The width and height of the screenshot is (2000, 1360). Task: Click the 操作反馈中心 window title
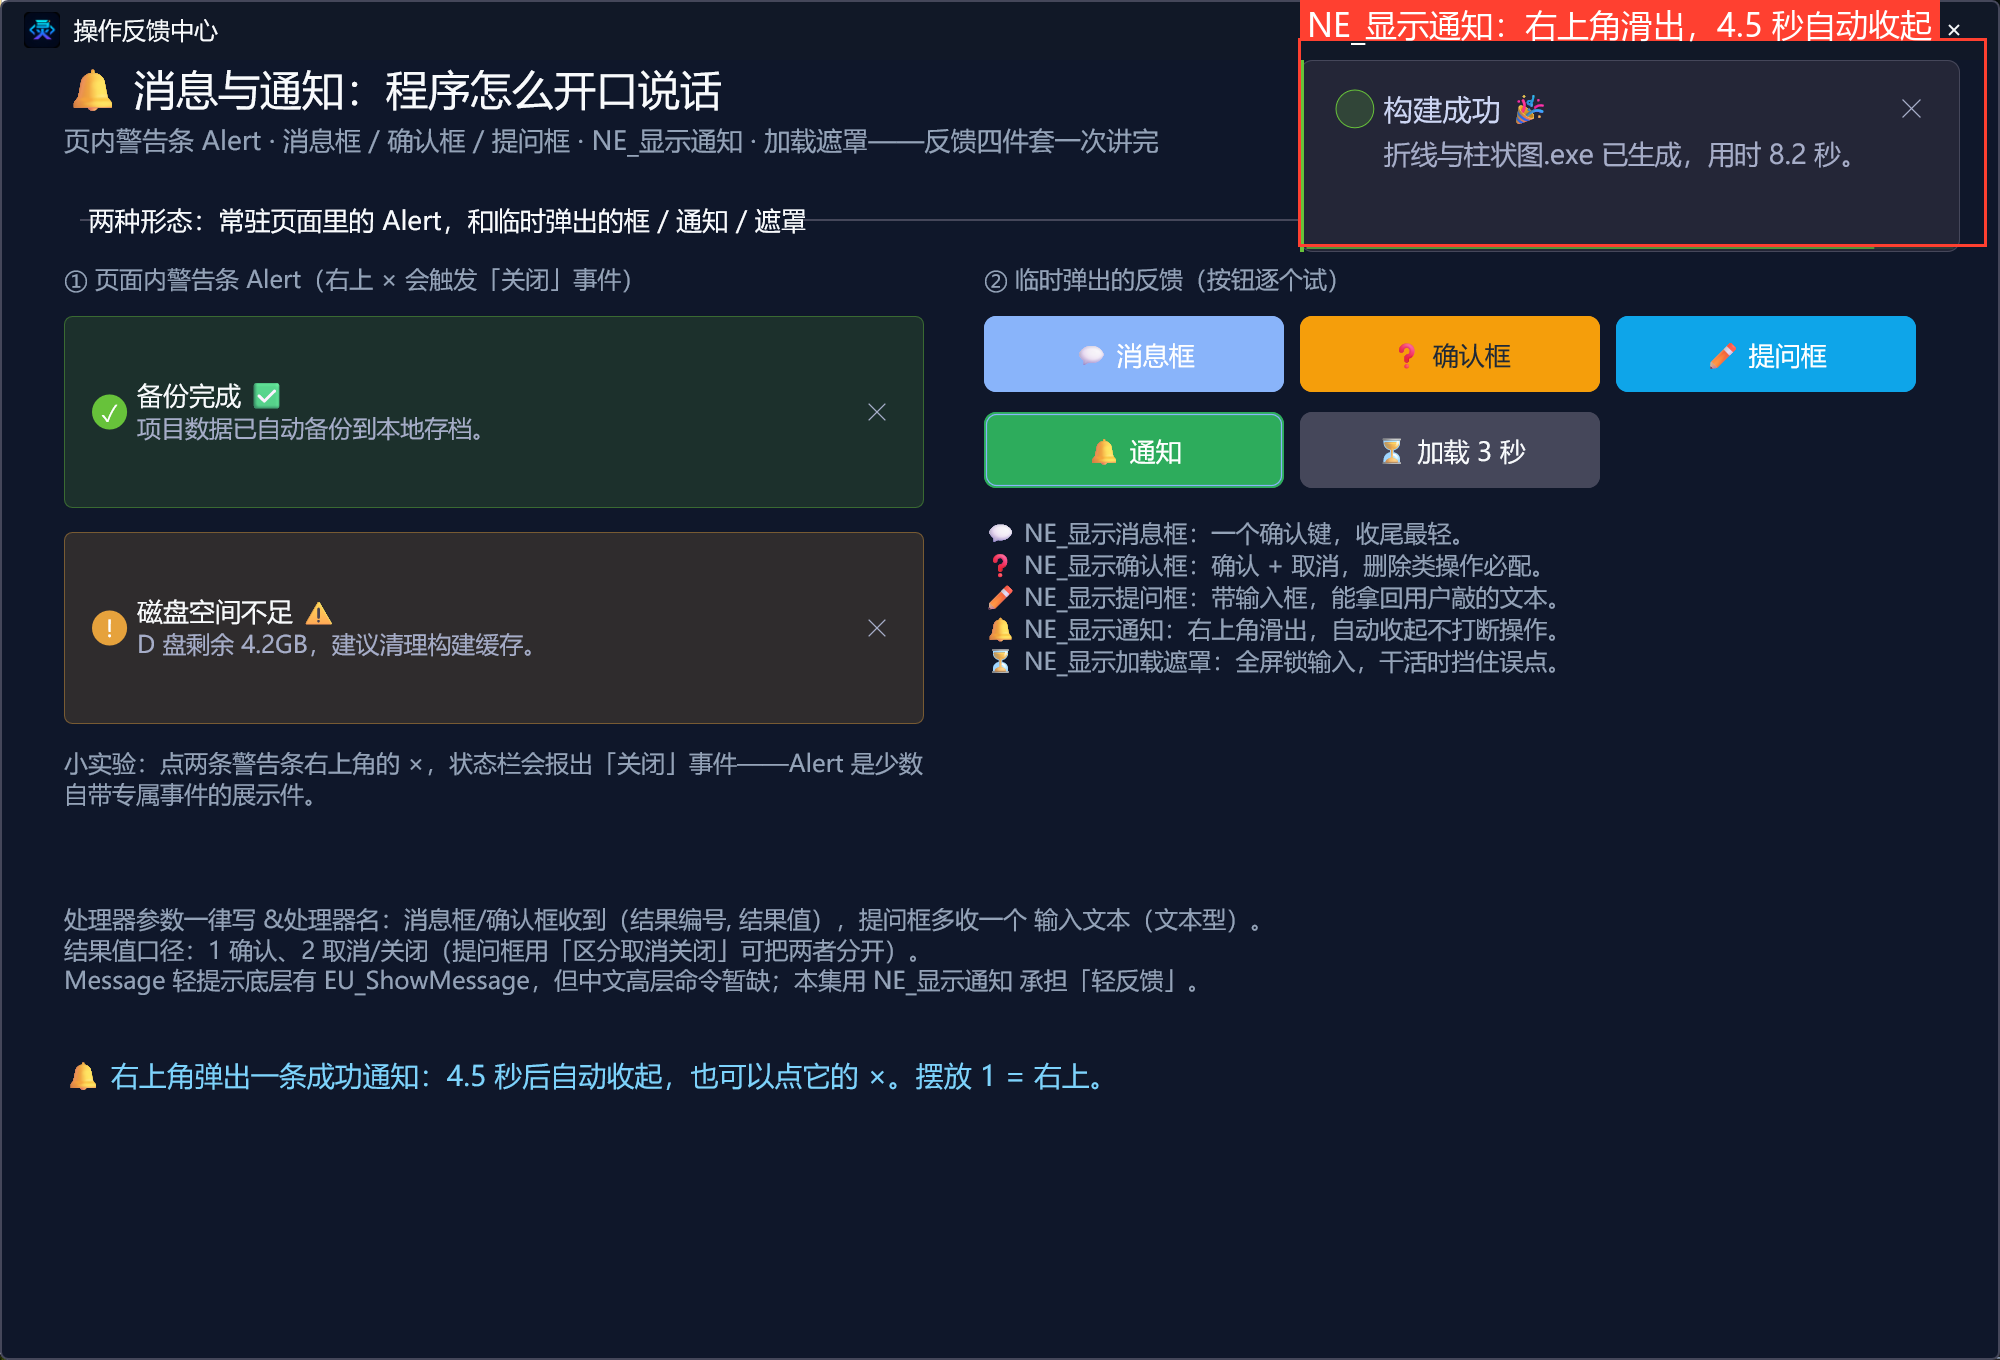pyautogui.click(x=145, y=31)
